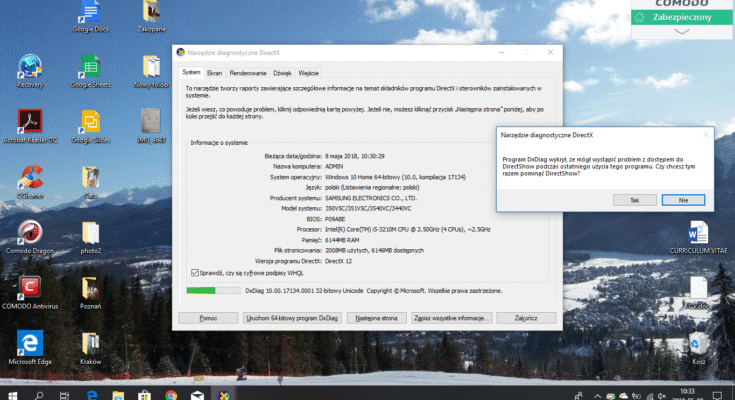Viewport: 735px width, 400px height.
Task: Open File Explorer from the taskbar
Action: click(x=118, y=395)
